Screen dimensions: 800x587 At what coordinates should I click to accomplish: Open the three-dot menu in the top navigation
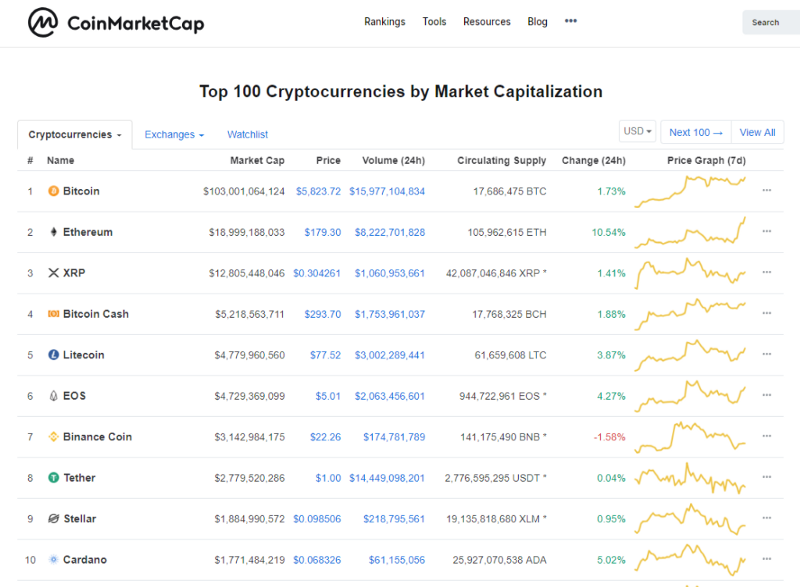[571, 21]
